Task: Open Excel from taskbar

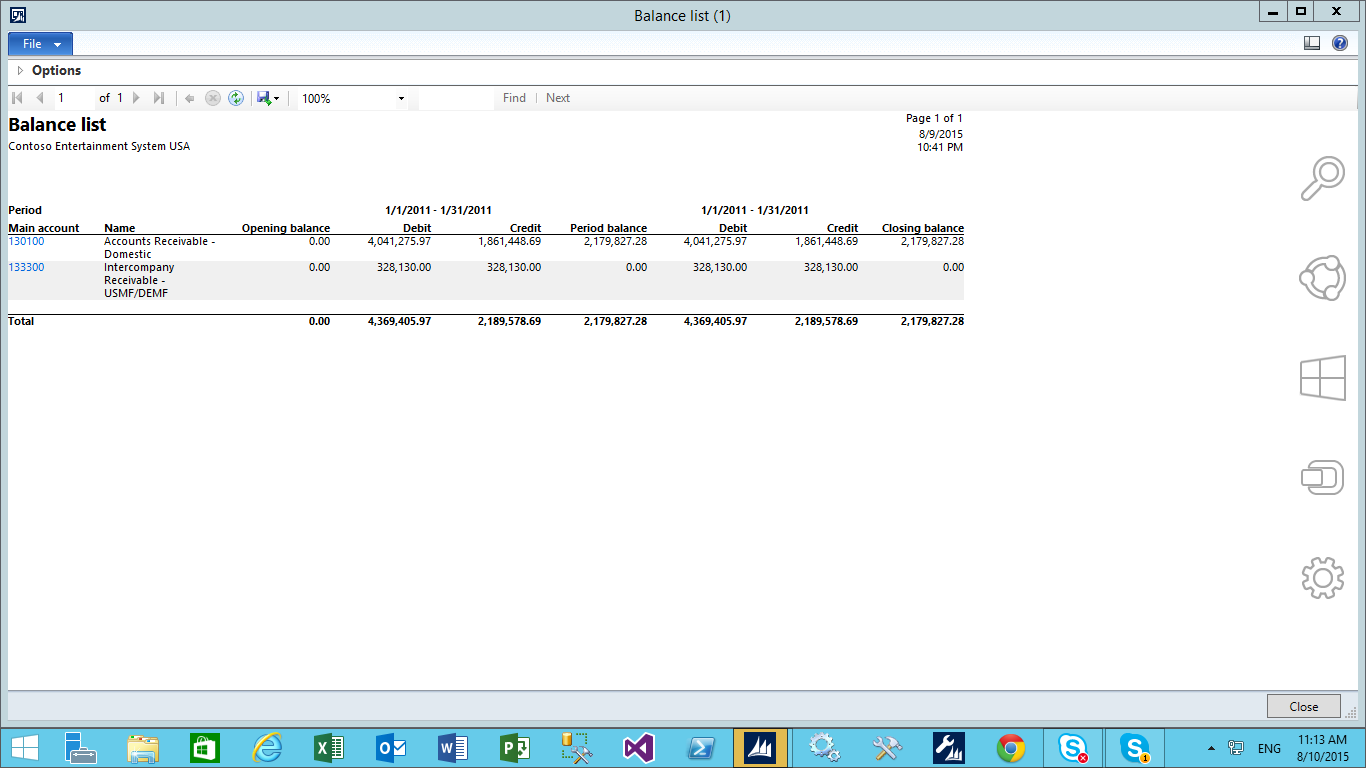Action: click(329, 747)
